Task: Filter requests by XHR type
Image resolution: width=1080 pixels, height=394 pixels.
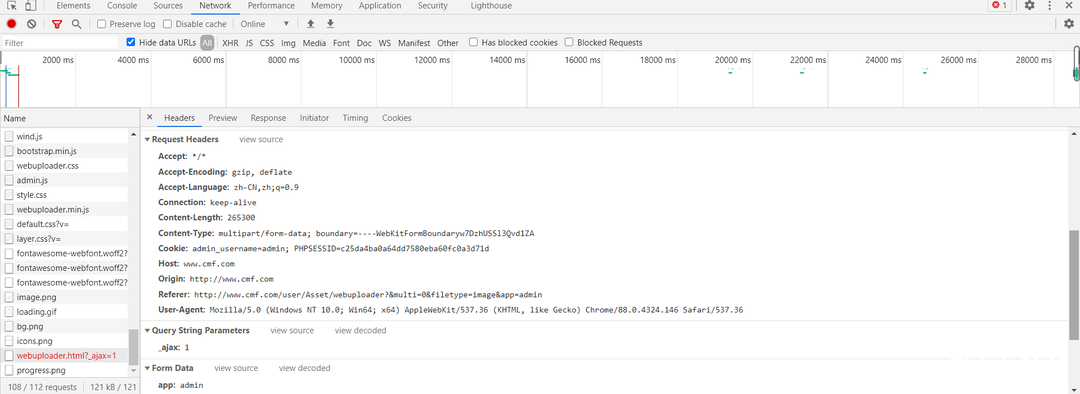Action: [230, 43]
